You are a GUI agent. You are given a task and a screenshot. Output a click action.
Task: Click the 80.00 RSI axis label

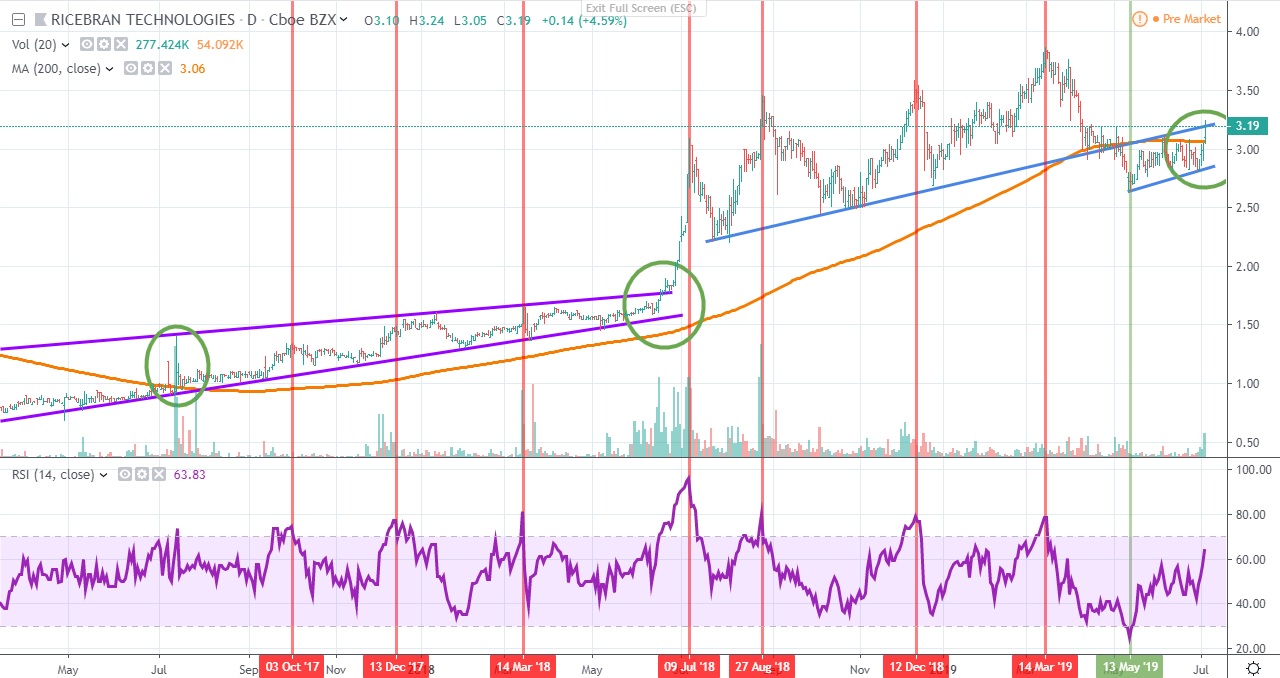coord(1250,516)
